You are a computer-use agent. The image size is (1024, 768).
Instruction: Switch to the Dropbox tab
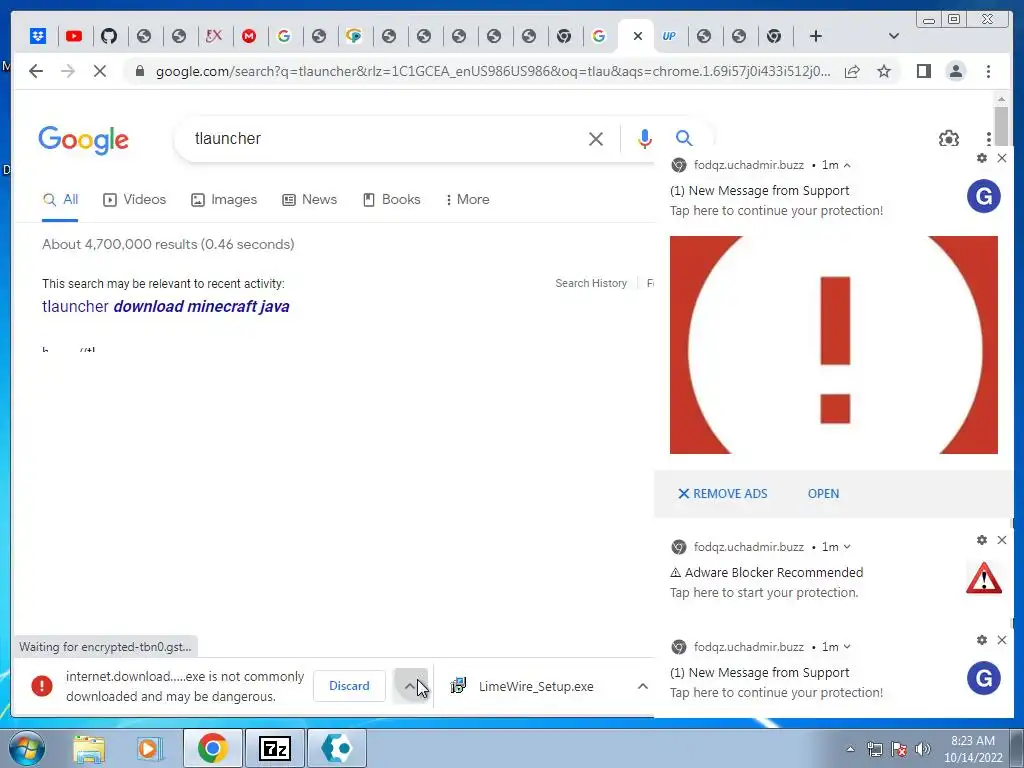click(x=38, y=36)
